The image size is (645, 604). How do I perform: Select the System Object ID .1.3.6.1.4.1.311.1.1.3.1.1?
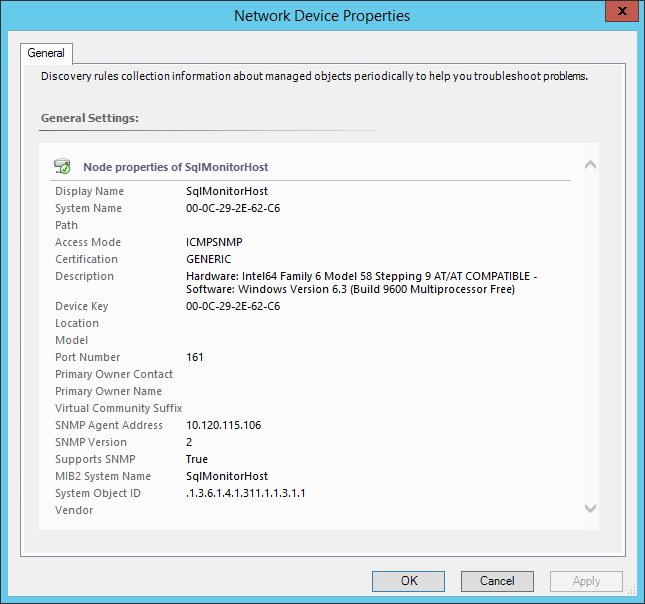(x=246, y=493)
